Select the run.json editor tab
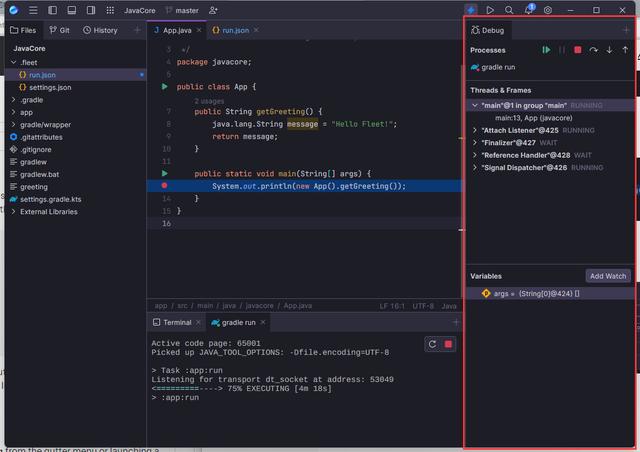The width and height of the screenshot is (640, 452). tap(231, 30)
